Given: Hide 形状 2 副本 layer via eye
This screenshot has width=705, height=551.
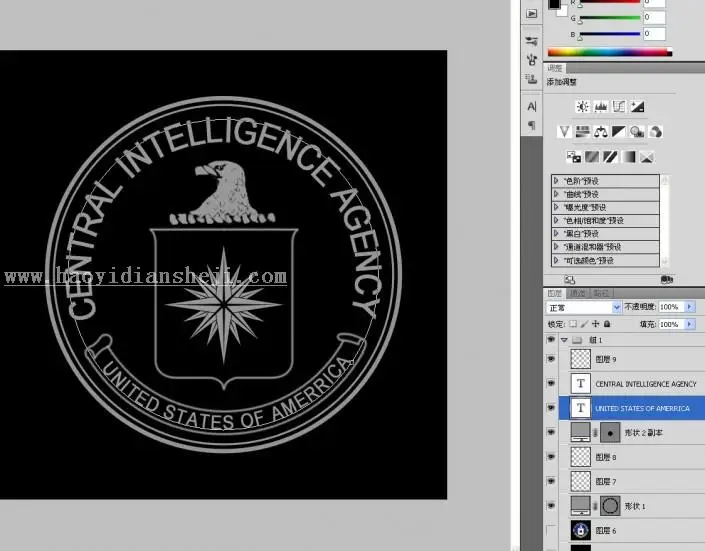Looking at the screenshot, I should [551, 432].
